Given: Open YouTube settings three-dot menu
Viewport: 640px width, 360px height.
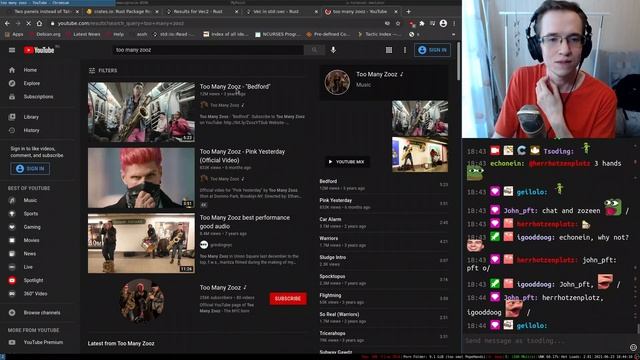Looking at the screenshot, I should pos(404,50).
